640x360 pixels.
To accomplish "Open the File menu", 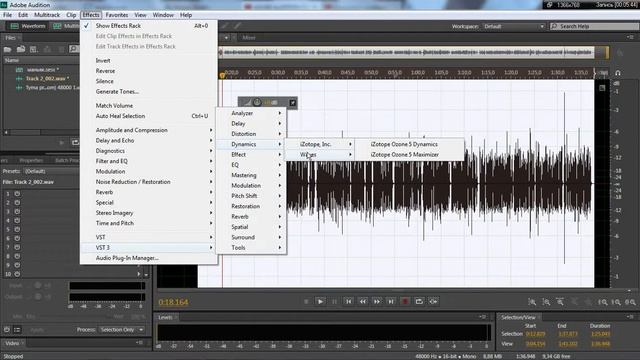I will click(7, 15).
